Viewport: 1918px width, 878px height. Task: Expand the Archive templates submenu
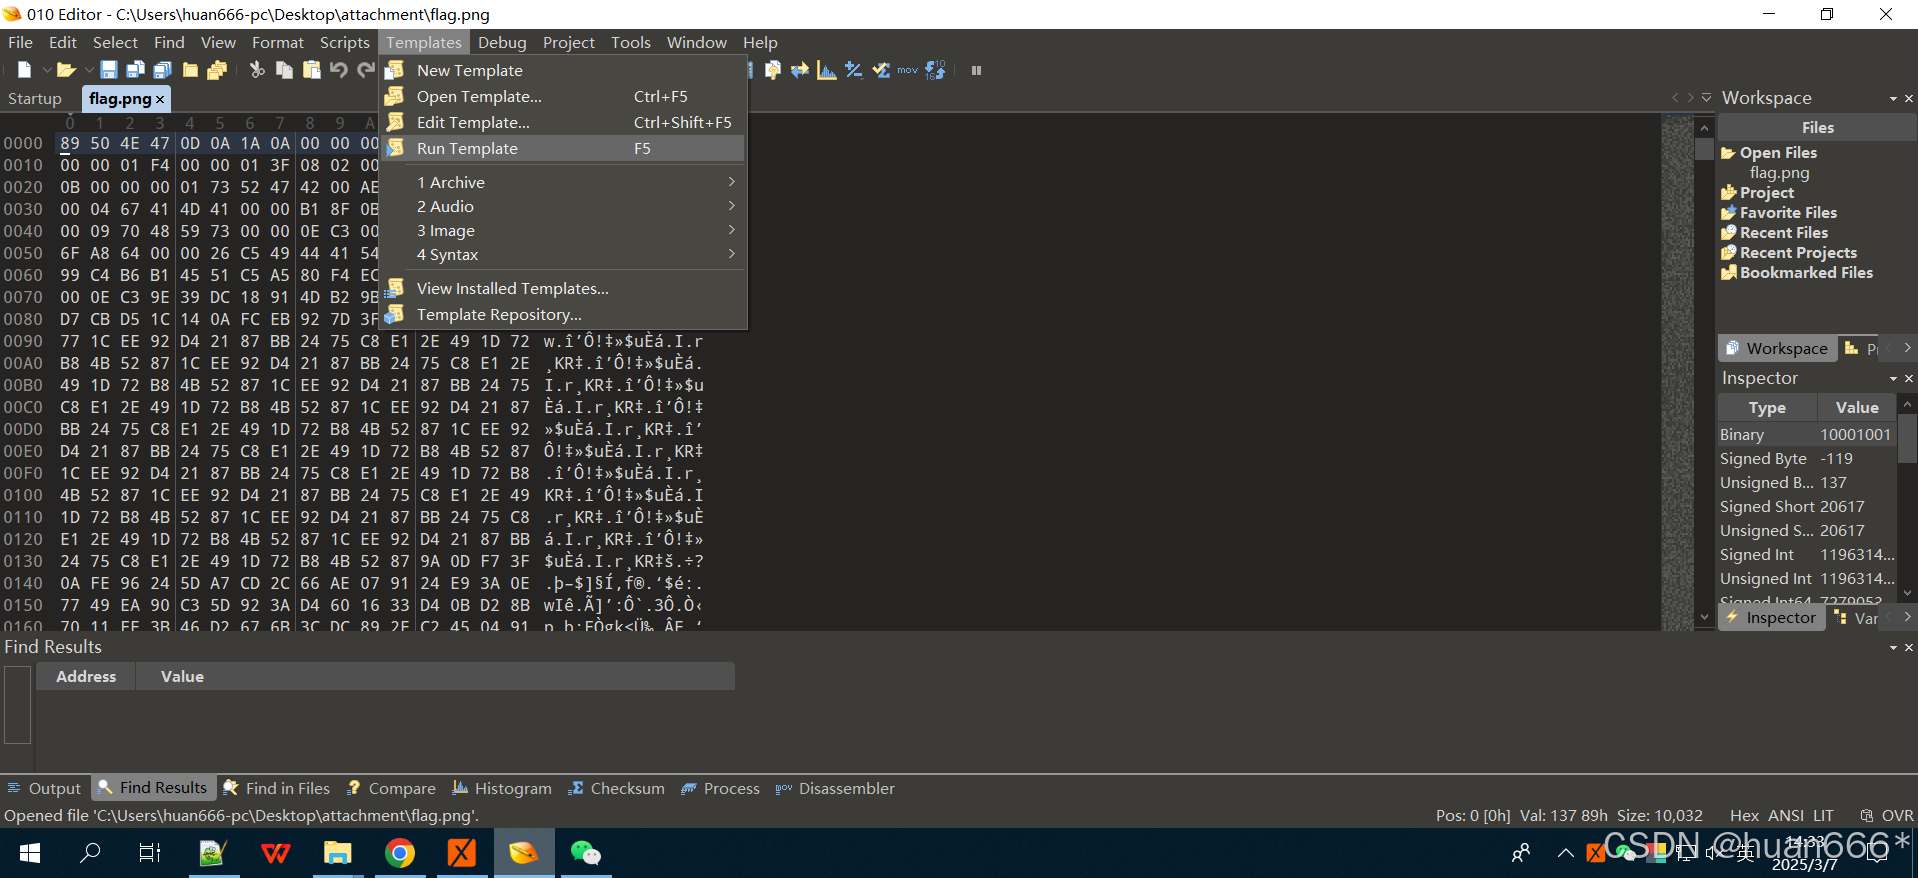563,182
